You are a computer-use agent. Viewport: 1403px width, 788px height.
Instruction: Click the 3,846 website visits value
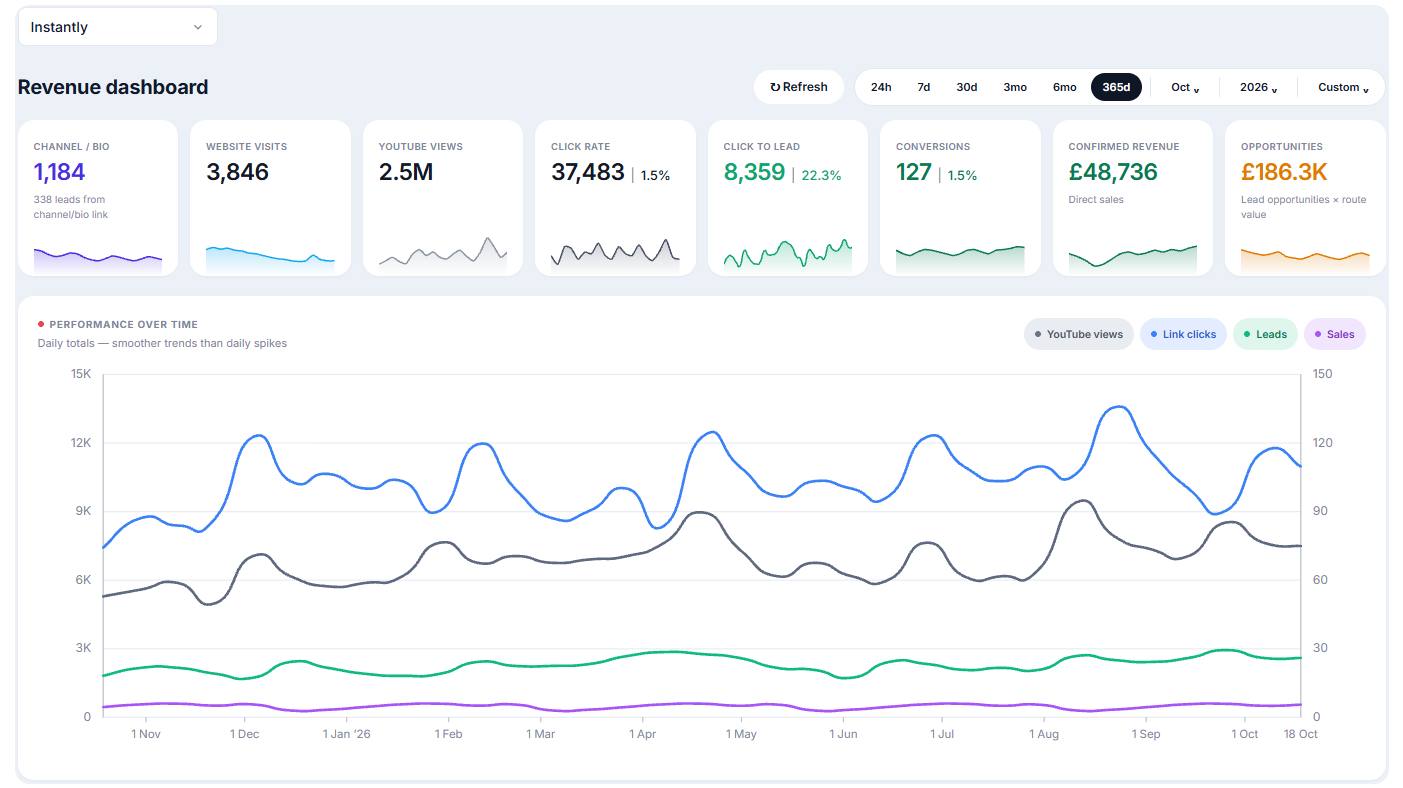[238, 172]
